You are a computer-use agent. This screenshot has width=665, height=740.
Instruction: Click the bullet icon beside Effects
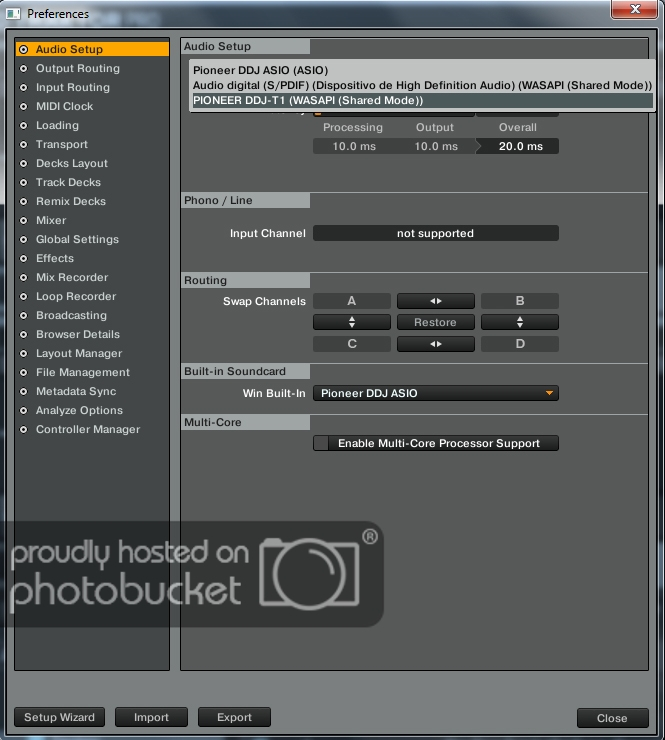click(x=24, y=258)
